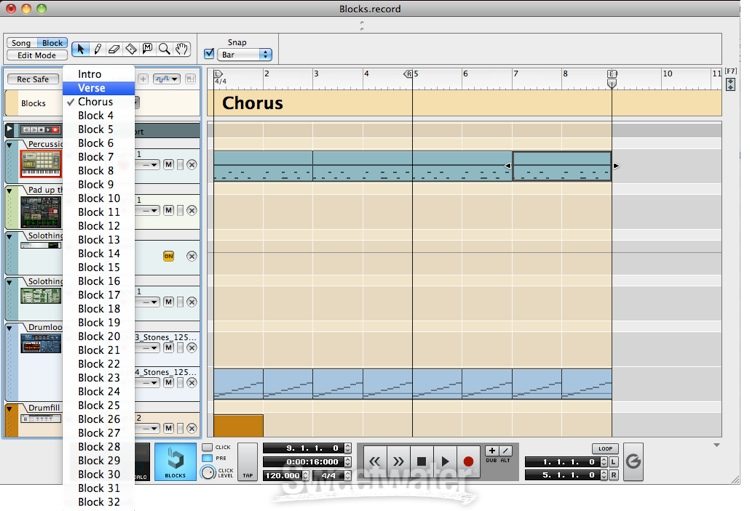The image size is (750, 511).
Task: Enable the Loop button
Action: click(x=604, y=449)
